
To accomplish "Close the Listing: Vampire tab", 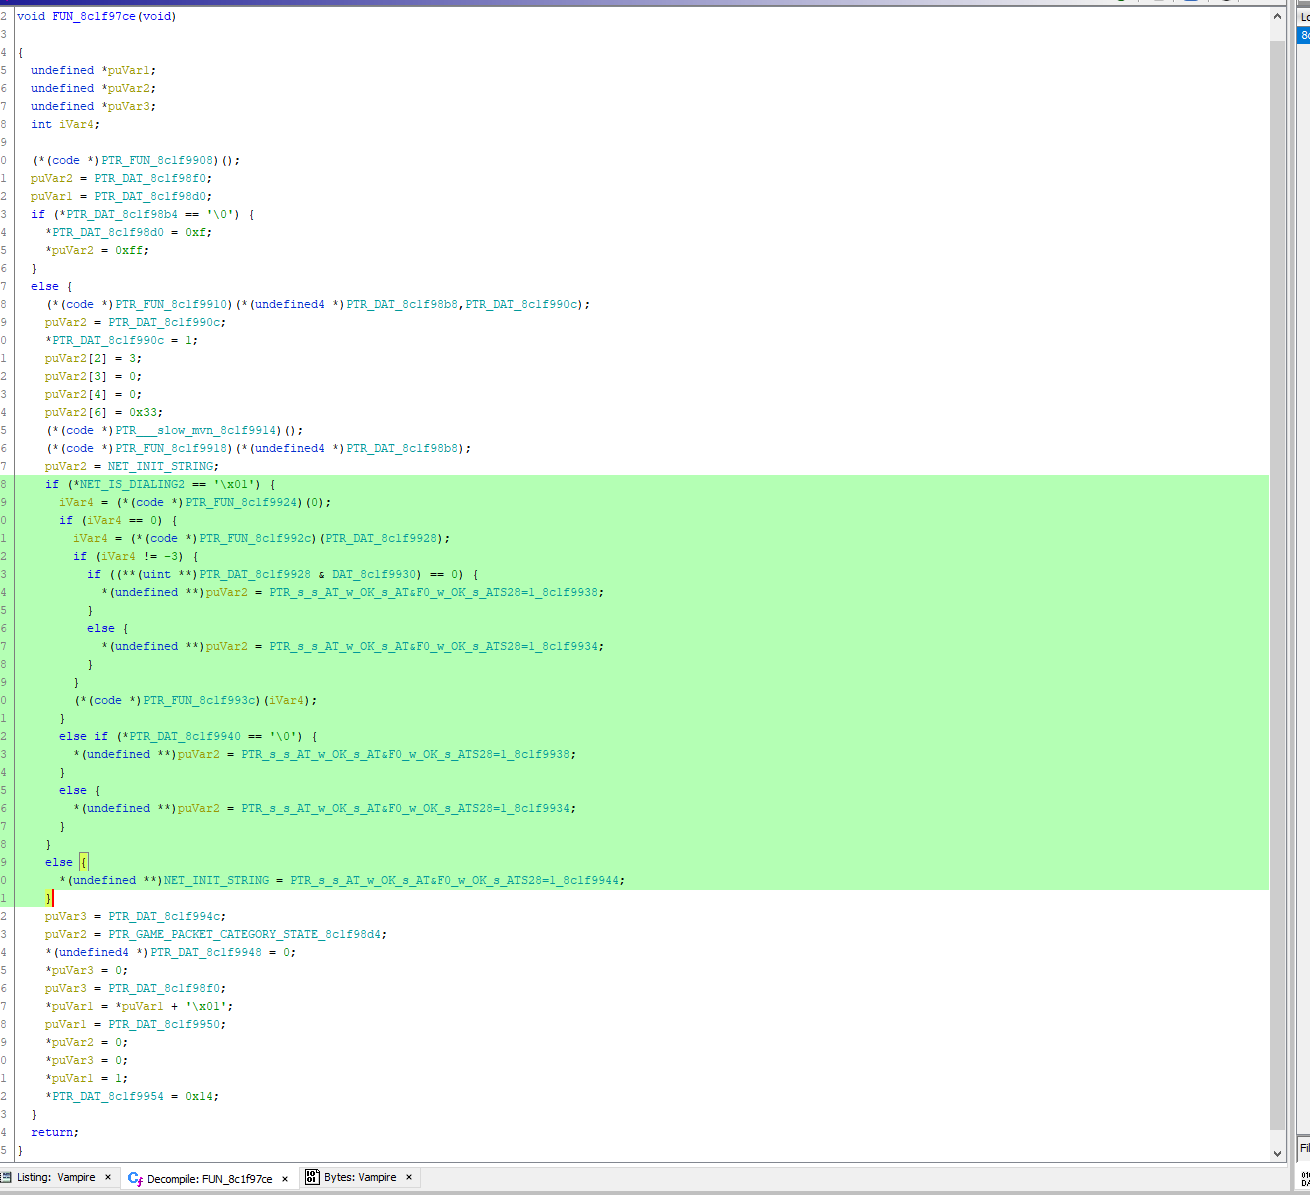I will coord(108,1177).
